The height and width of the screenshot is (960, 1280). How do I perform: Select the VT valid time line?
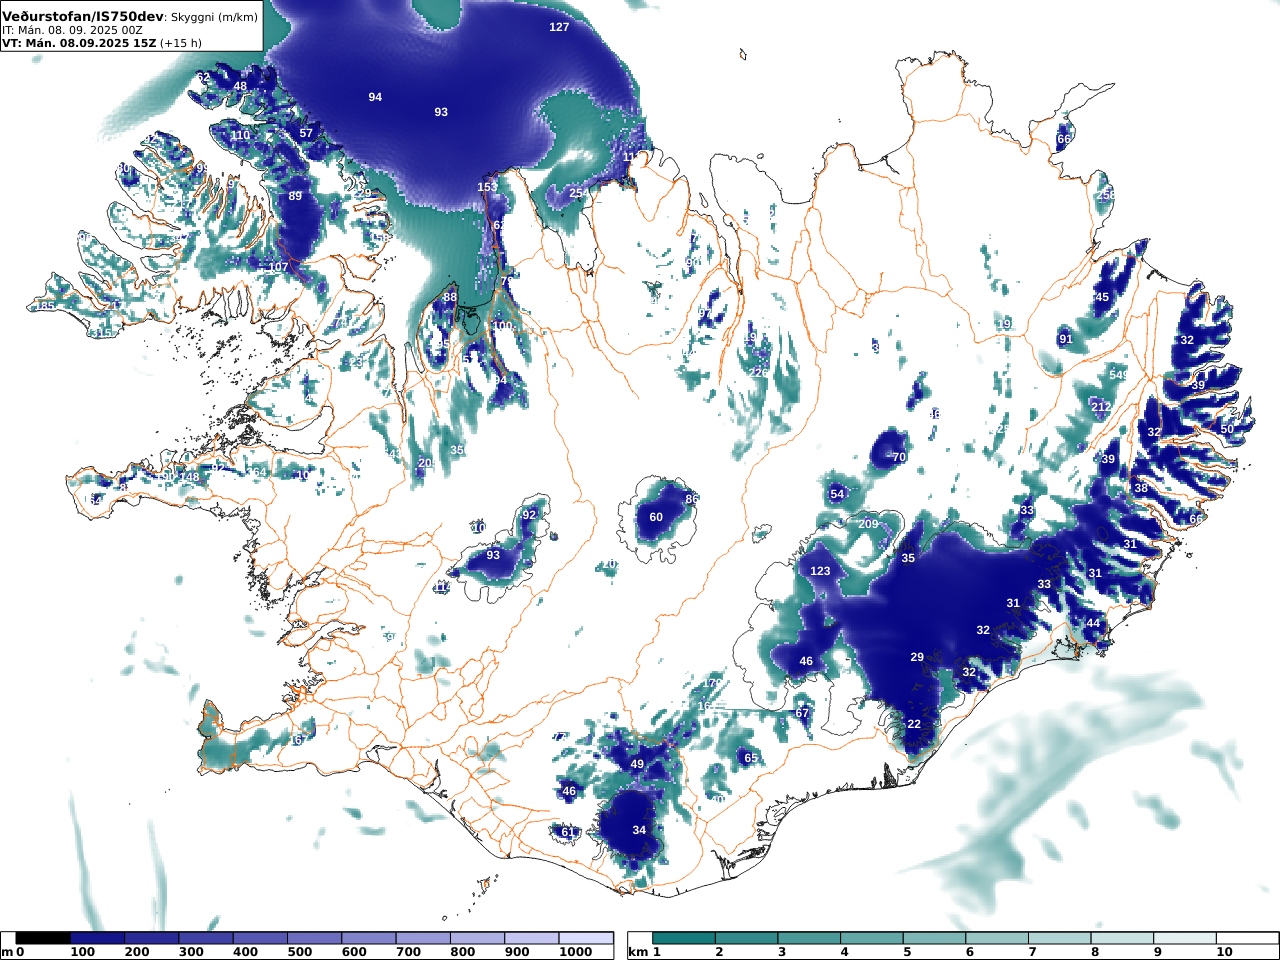[101, 43]
